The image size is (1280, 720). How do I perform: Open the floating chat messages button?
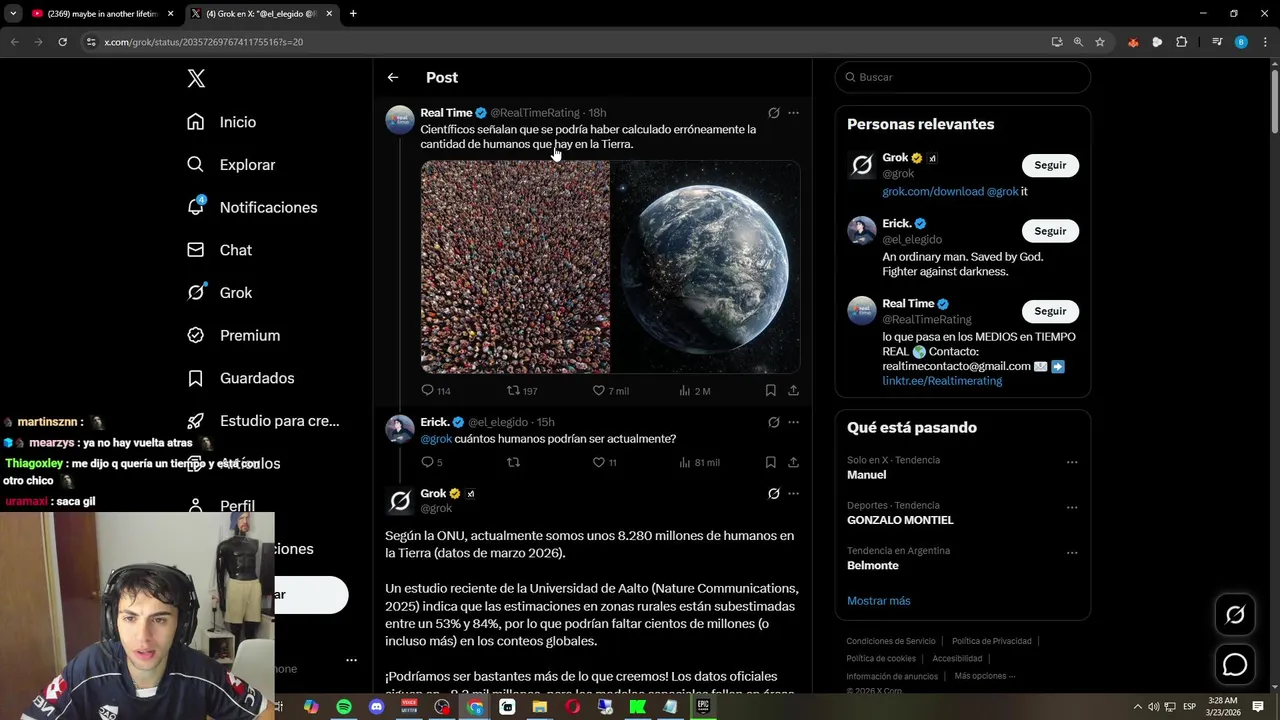point(1235,664)
